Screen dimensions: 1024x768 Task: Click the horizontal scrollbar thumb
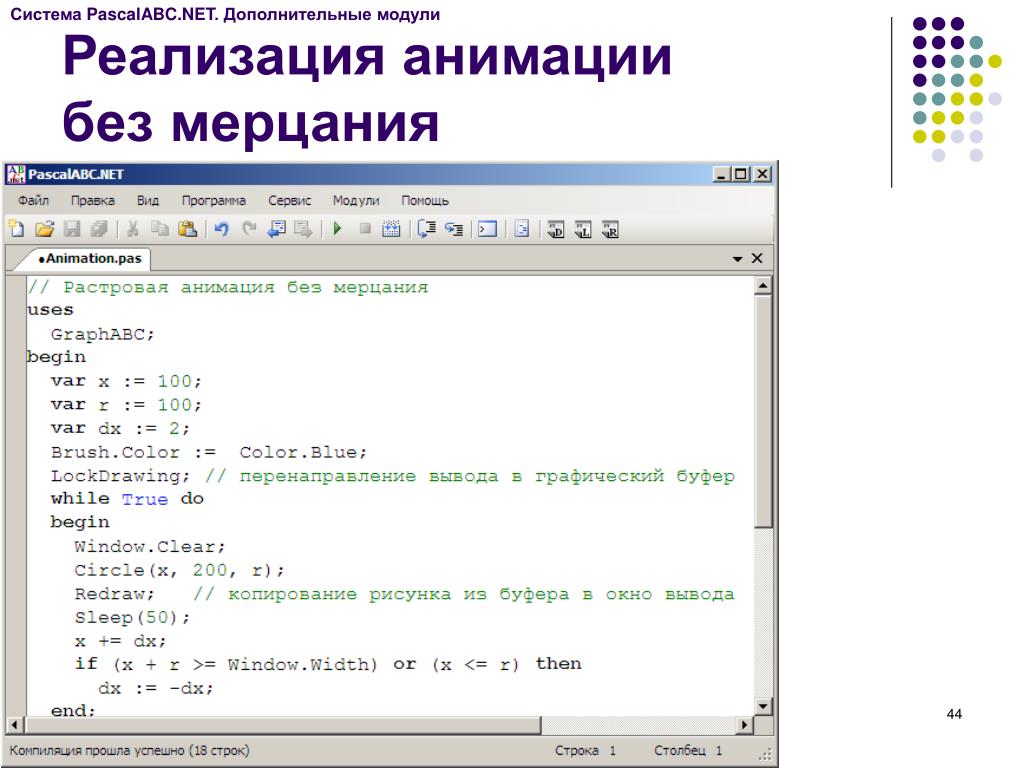click(282, 725)
